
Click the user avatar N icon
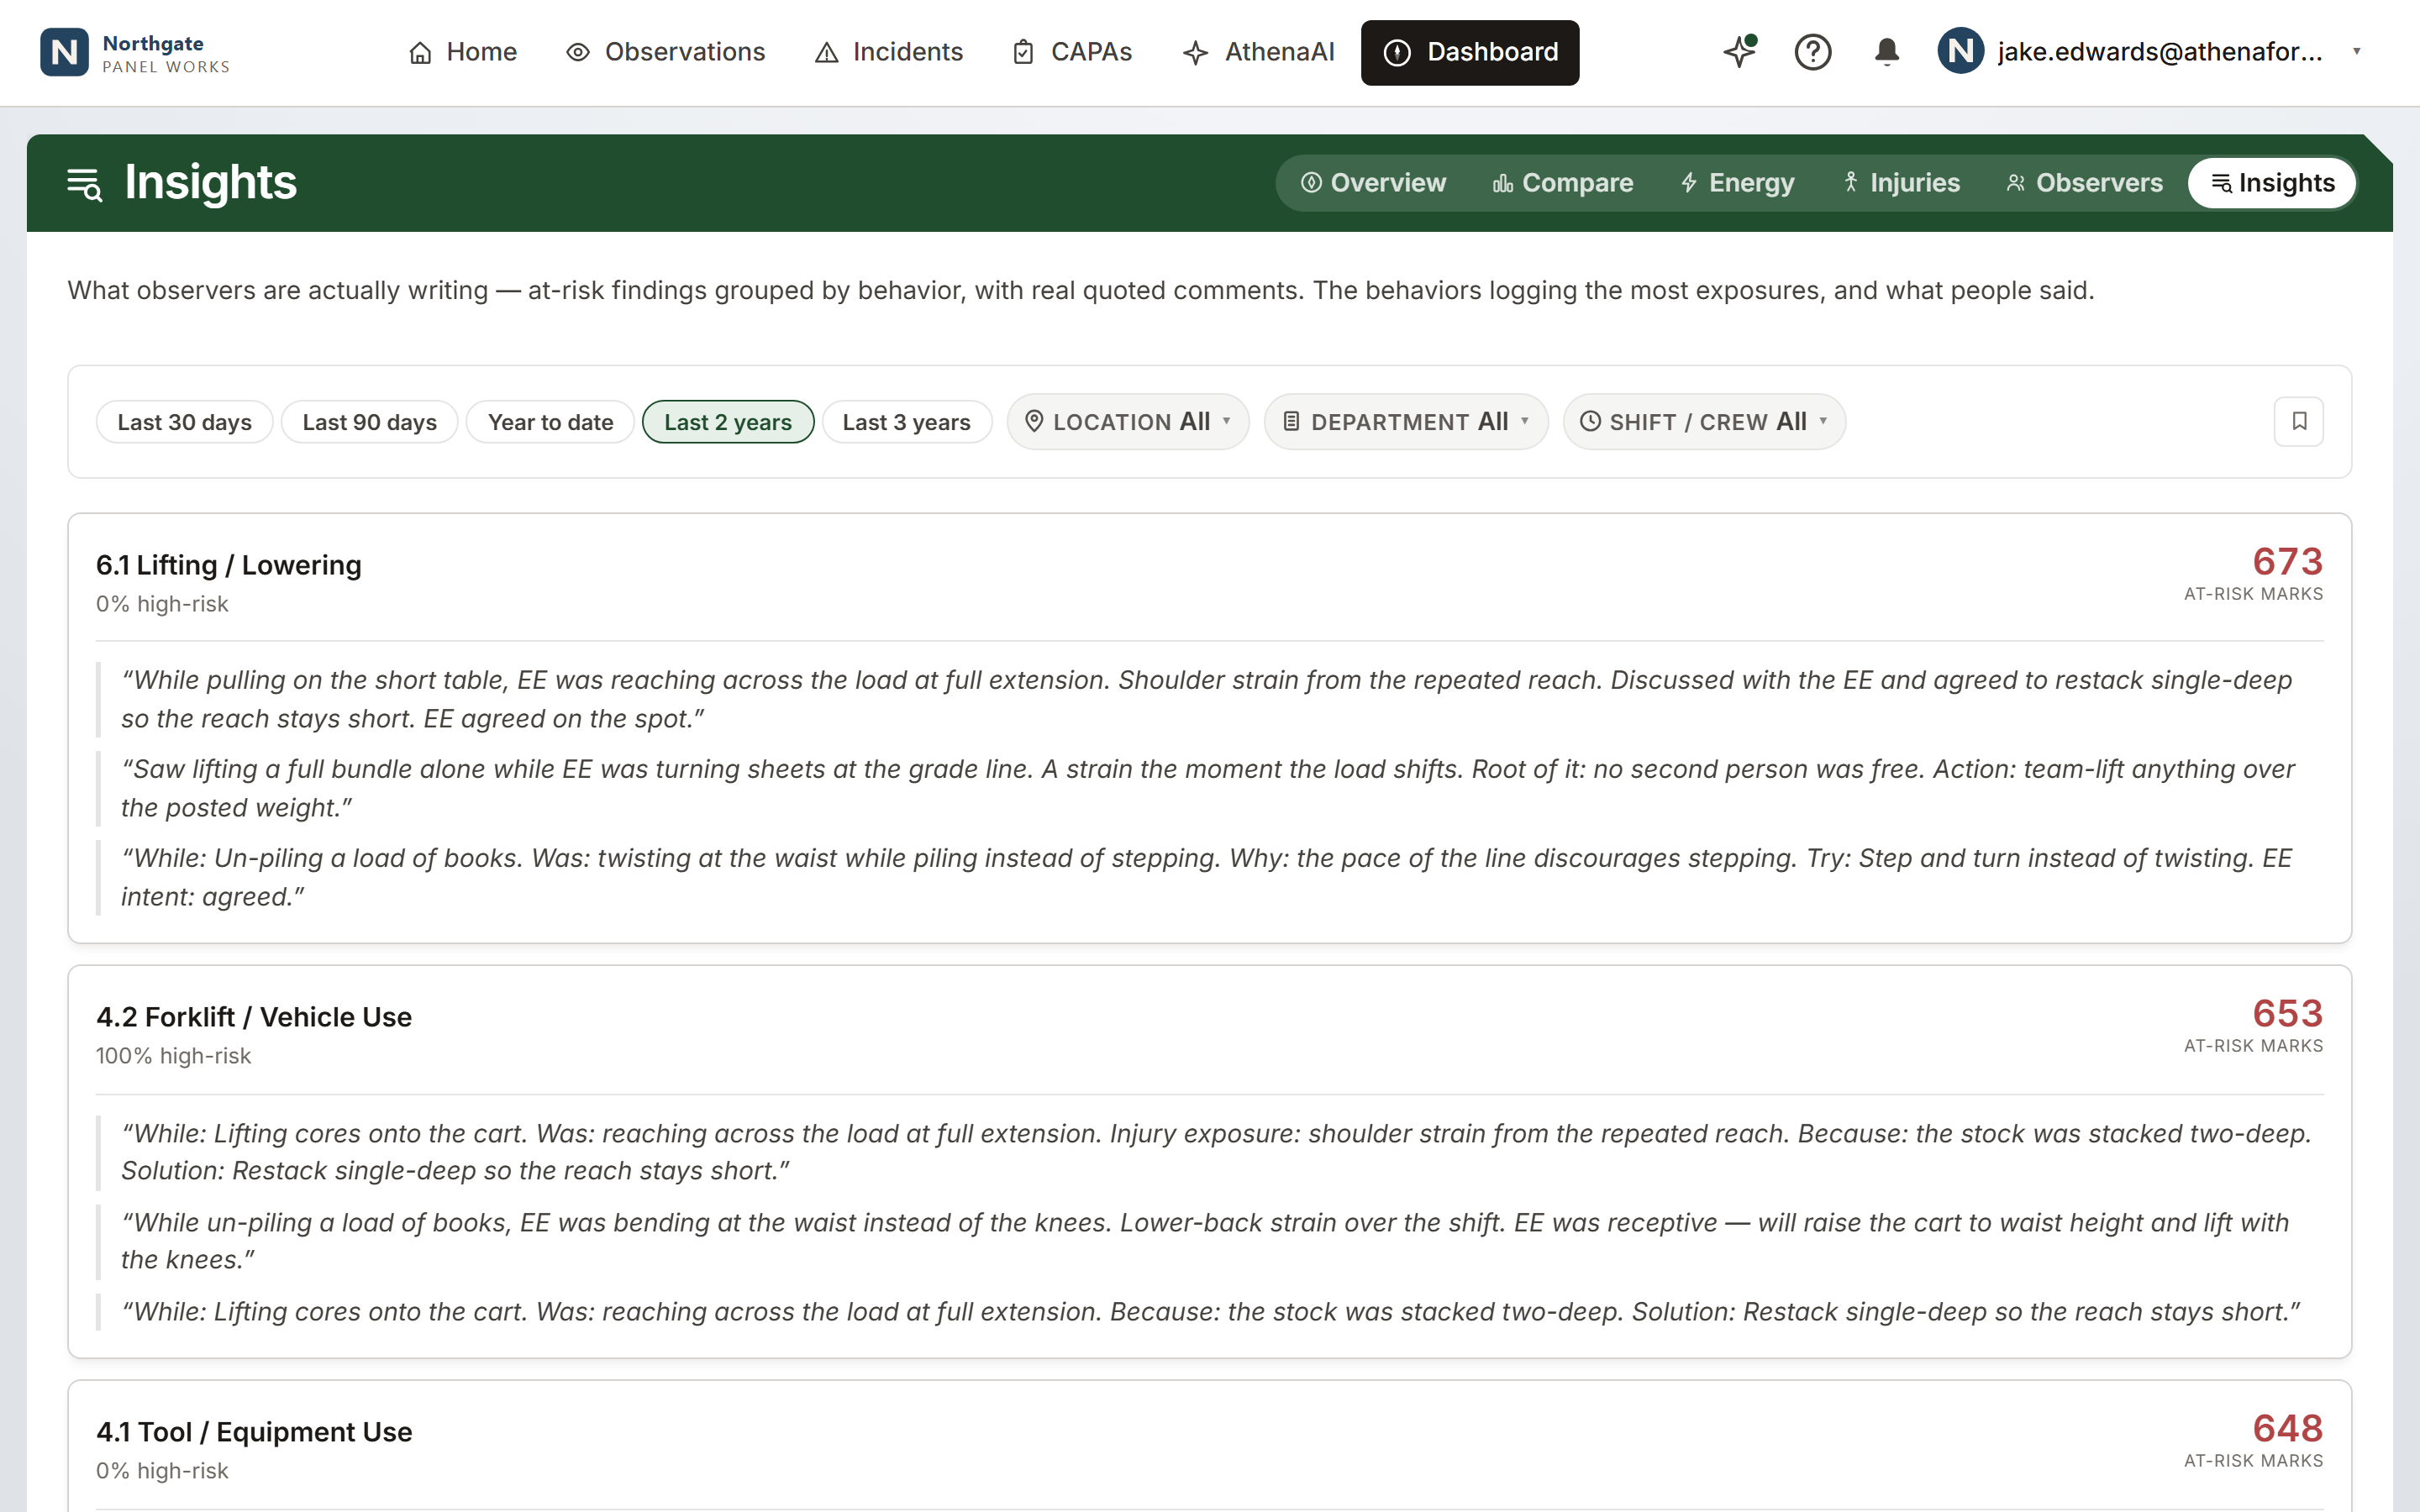point(1960,51)
